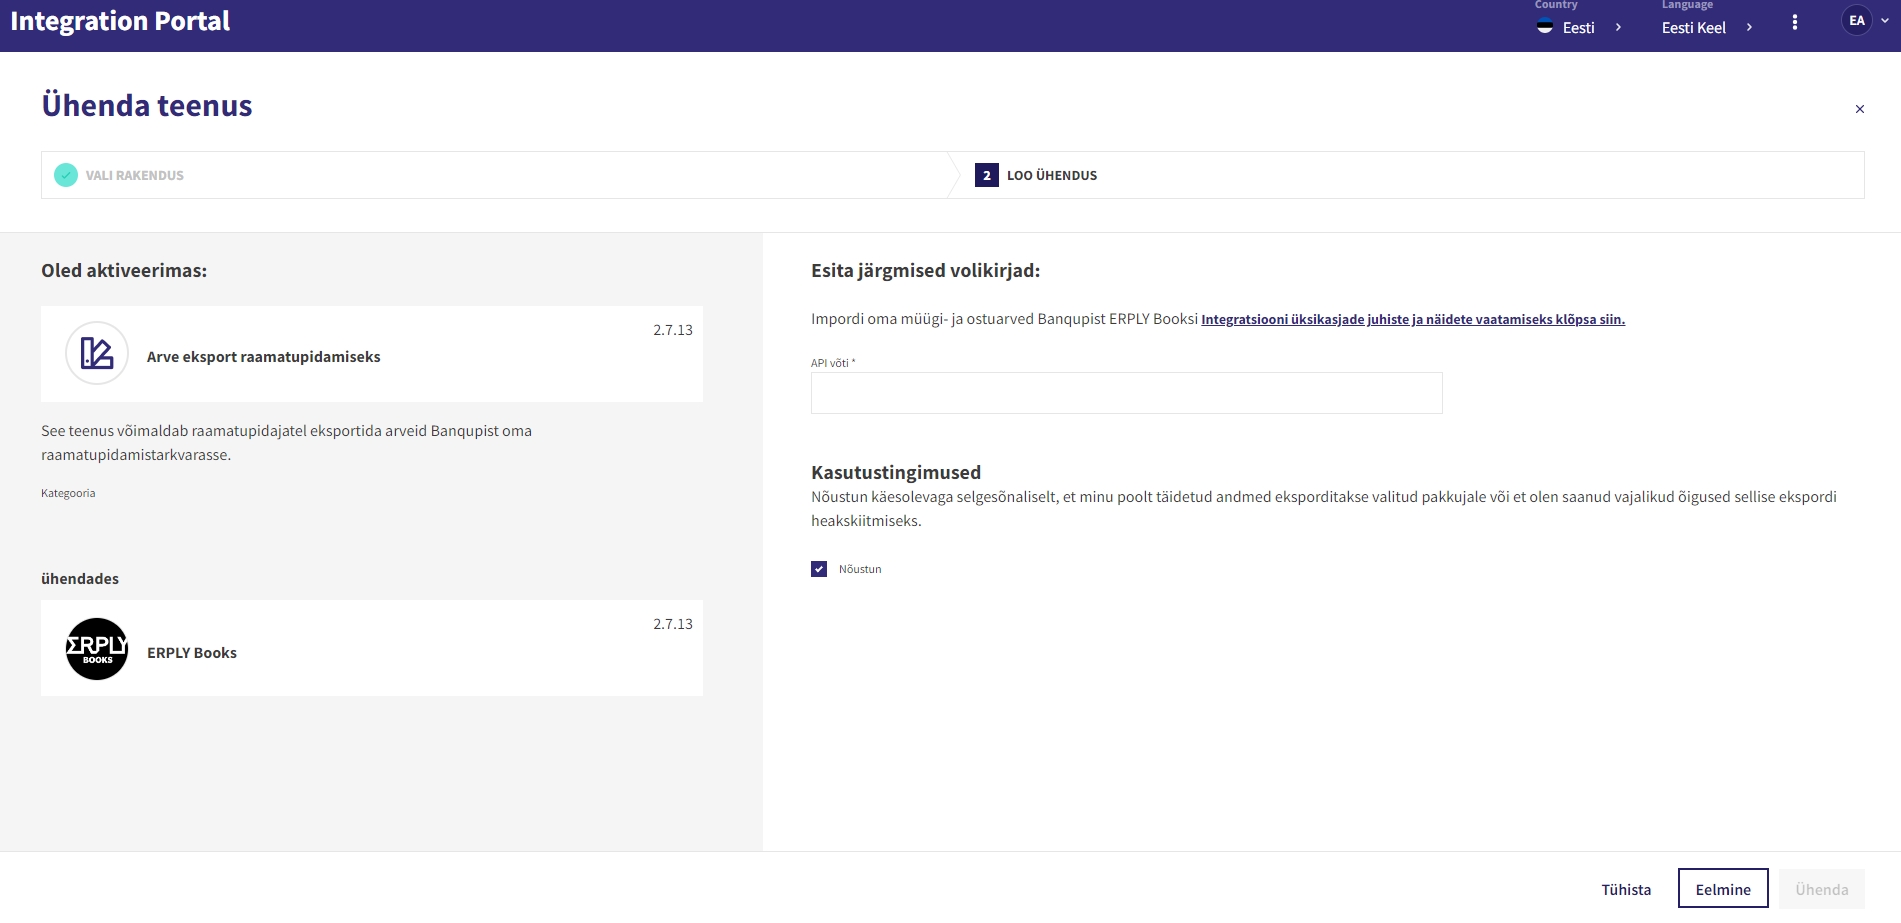Open the EA user avatar menu
The image size is (1901, 923).
coord(1857,20)
